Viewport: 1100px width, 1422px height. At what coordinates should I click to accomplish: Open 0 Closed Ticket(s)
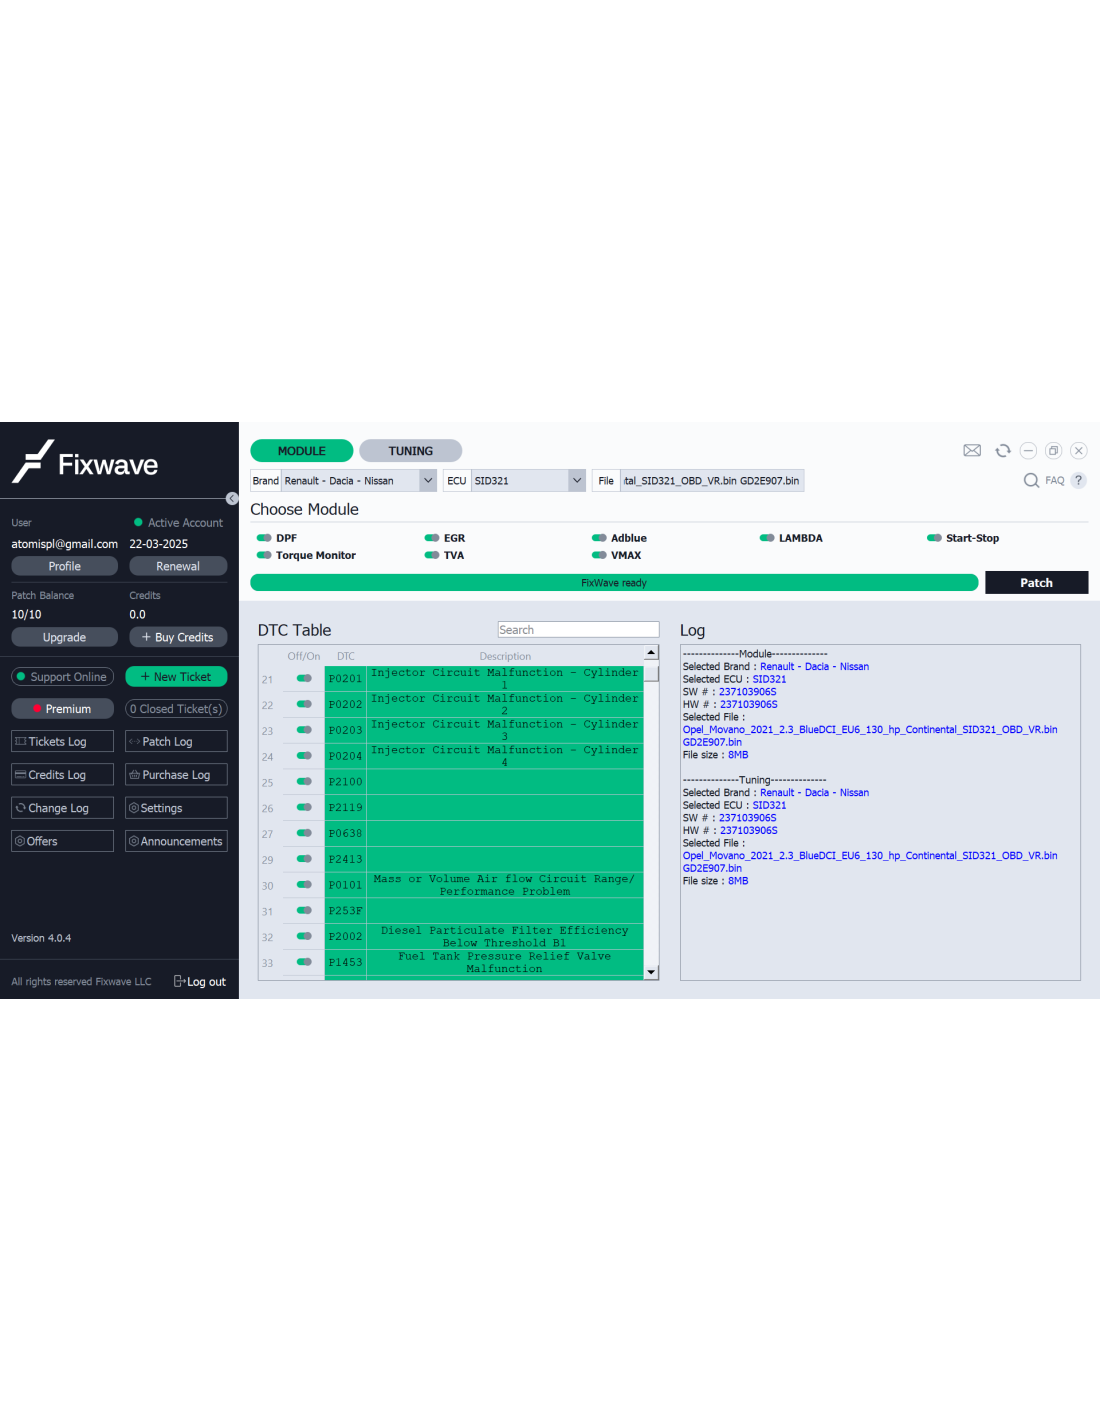176,709
